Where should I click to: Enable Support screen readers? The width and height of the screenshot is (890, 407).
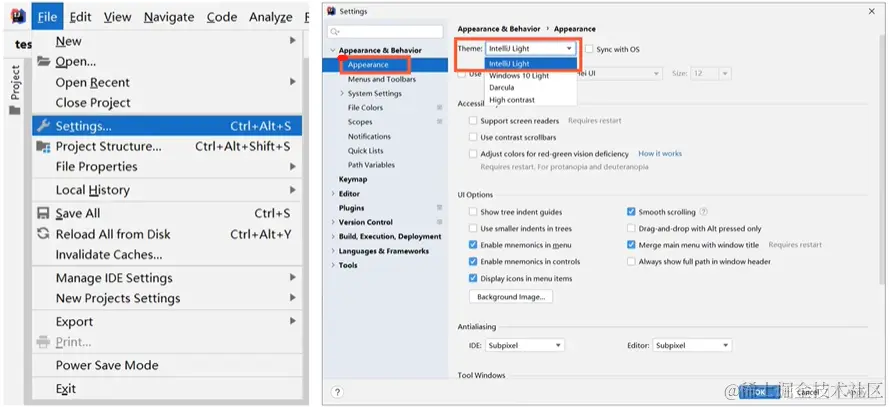click(473, 121)
